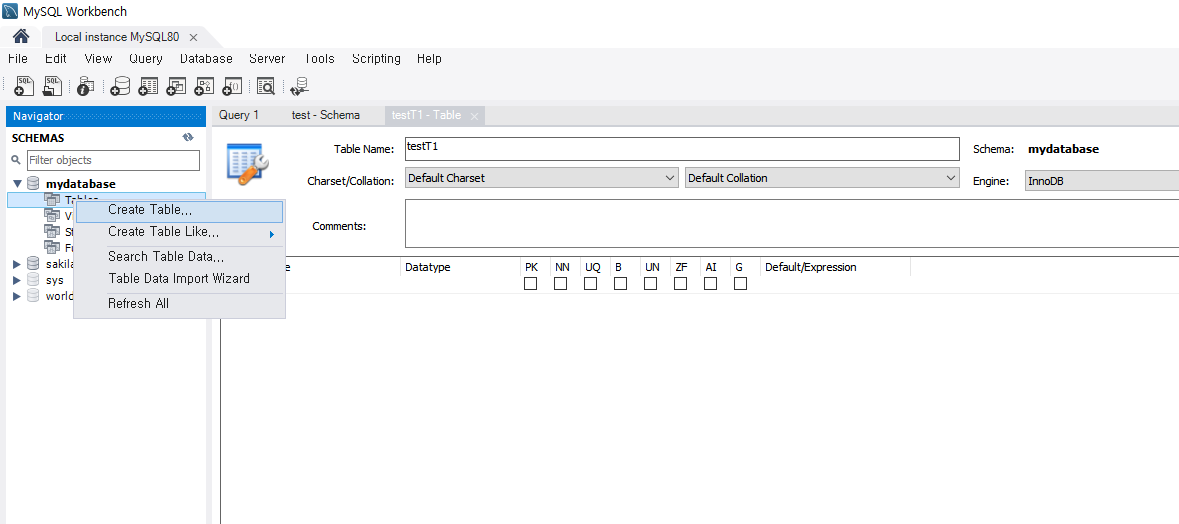Open the home screen tab icon

click(x=21, y=36)
